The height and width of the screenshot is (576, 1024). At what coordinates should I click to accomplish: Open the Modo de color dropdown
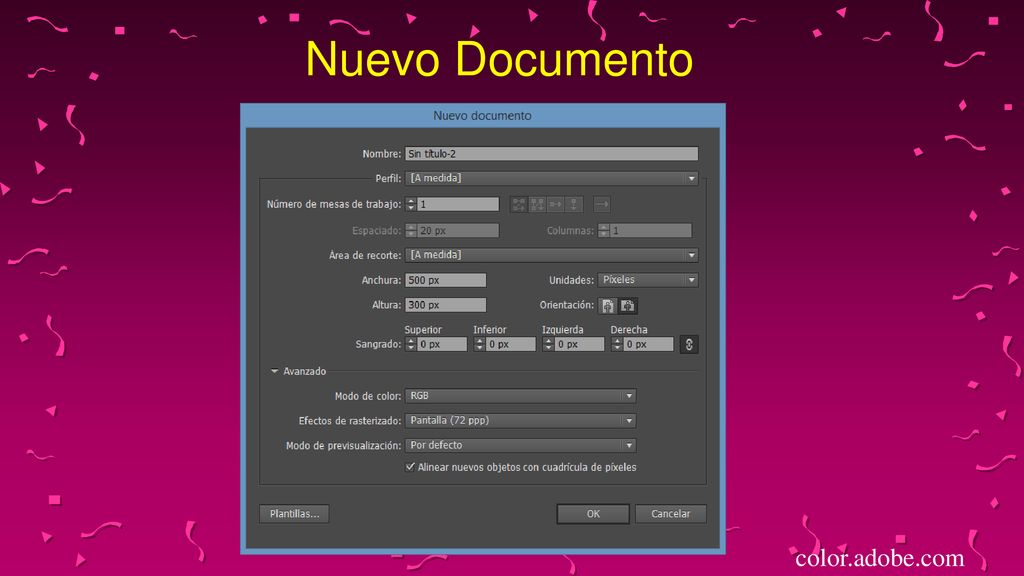coord(520,396)
